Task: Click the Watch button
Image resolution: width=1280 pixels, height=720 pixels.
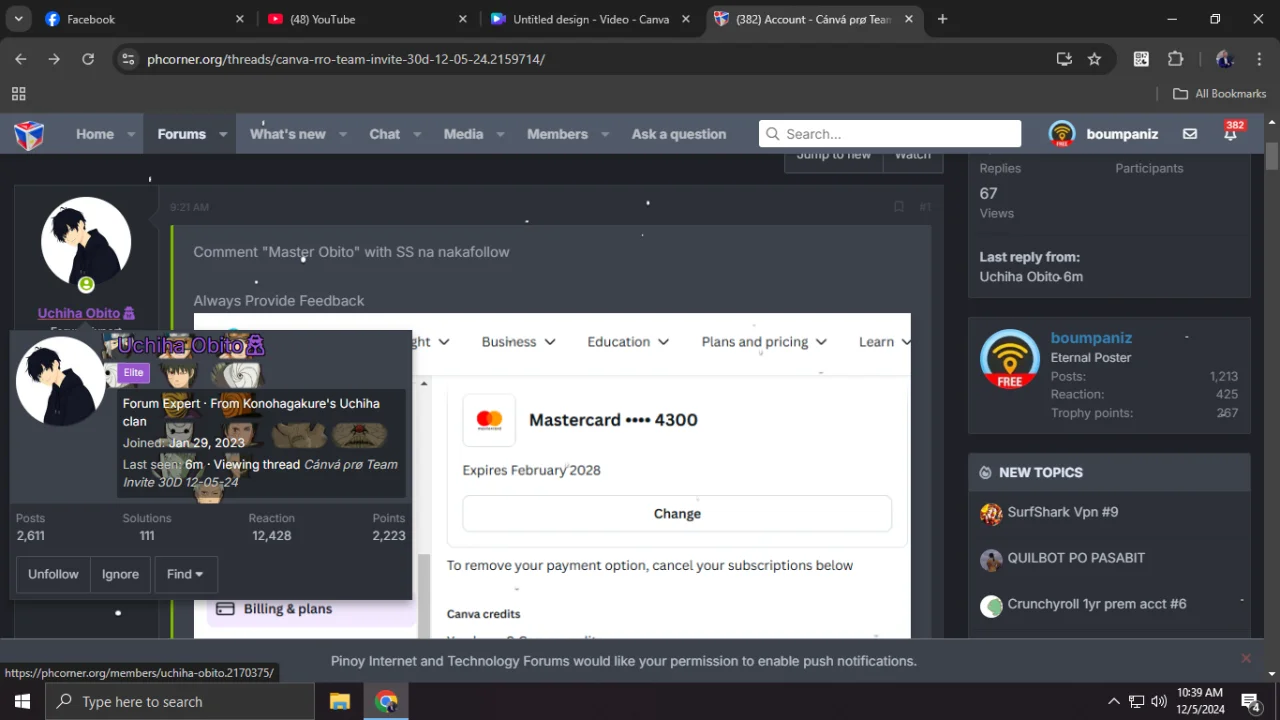Action: pyautogui.click(x=912, y=157)
